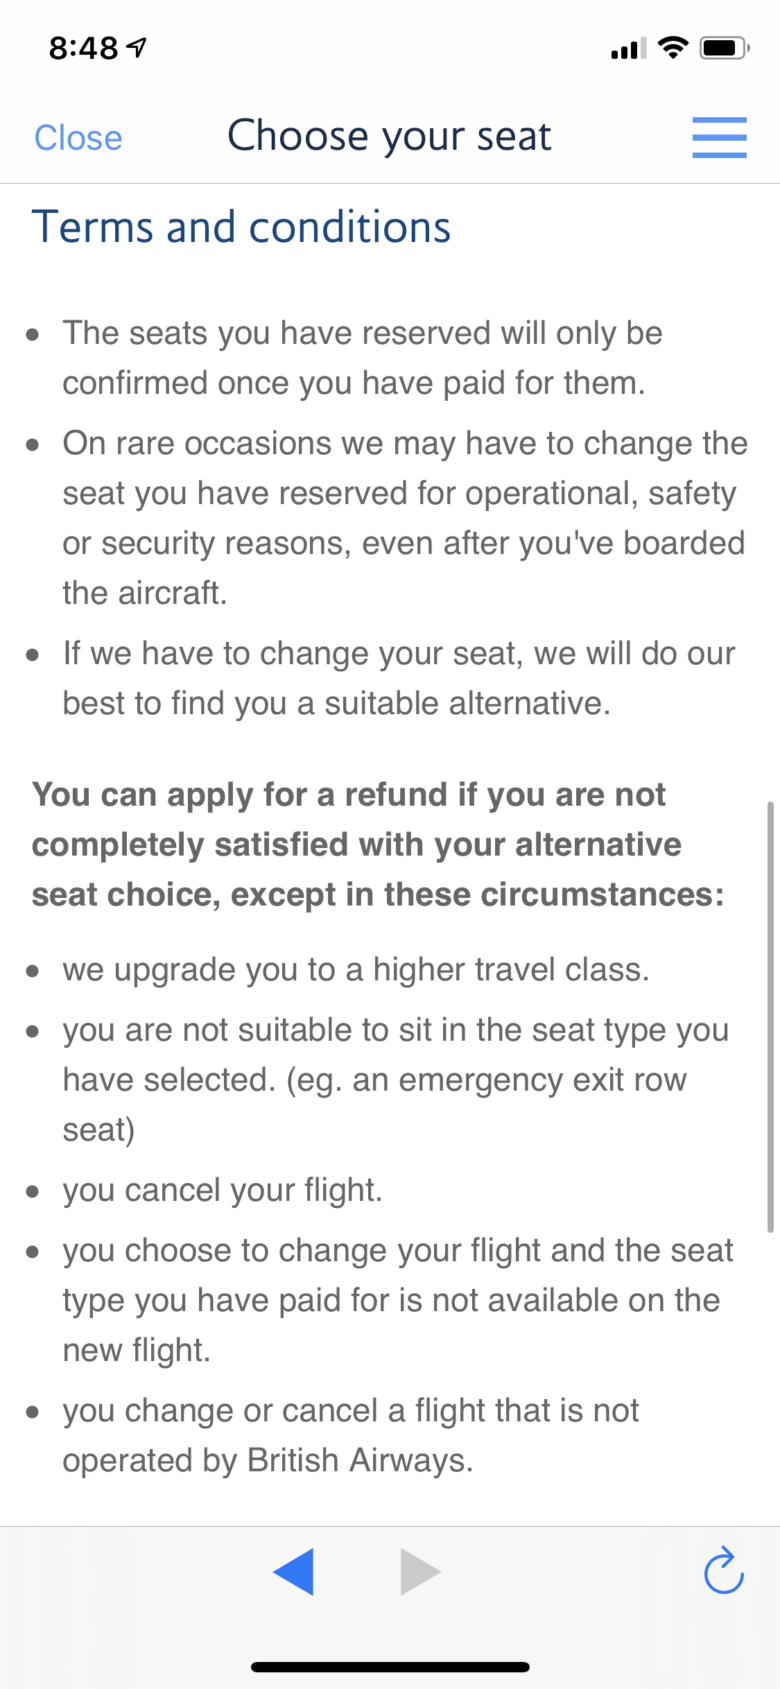Click the "Terms and conditions" heading
The width and height of the screenshot is (780, 1689).
tap(241, 227)
